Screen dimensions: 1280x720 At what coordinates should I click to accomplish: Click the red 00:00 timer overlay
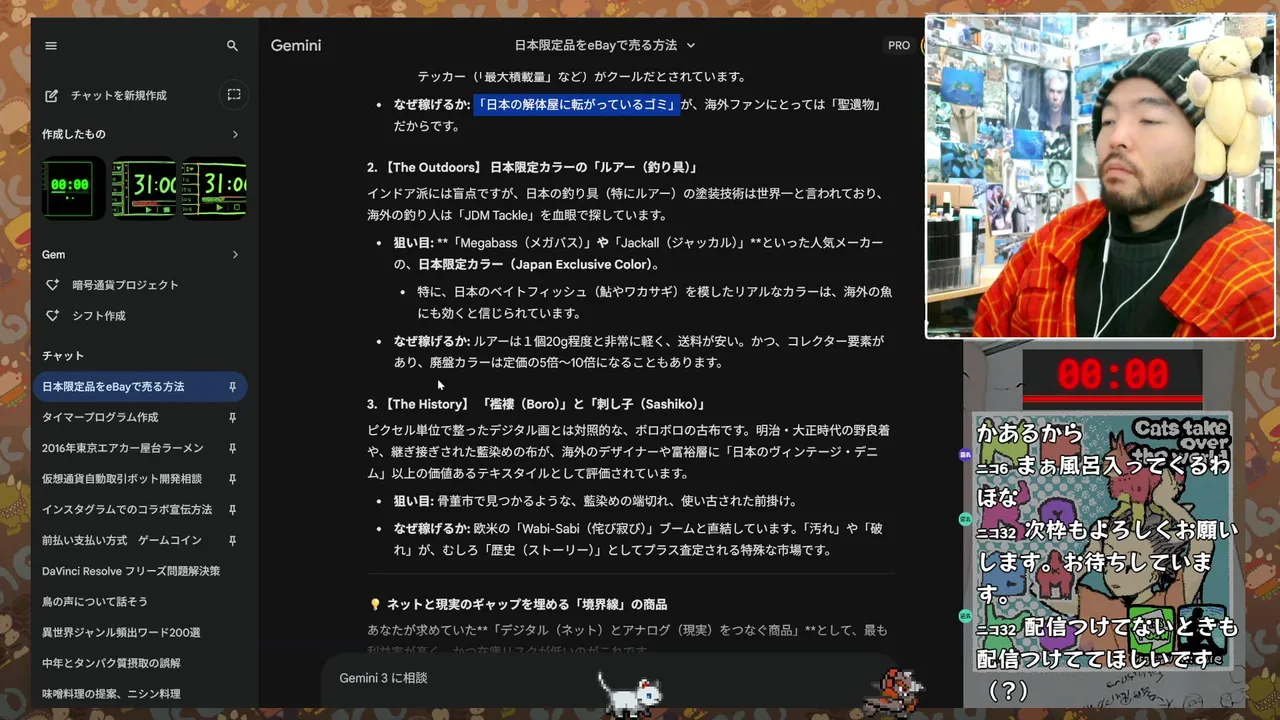click(1112, 375)
